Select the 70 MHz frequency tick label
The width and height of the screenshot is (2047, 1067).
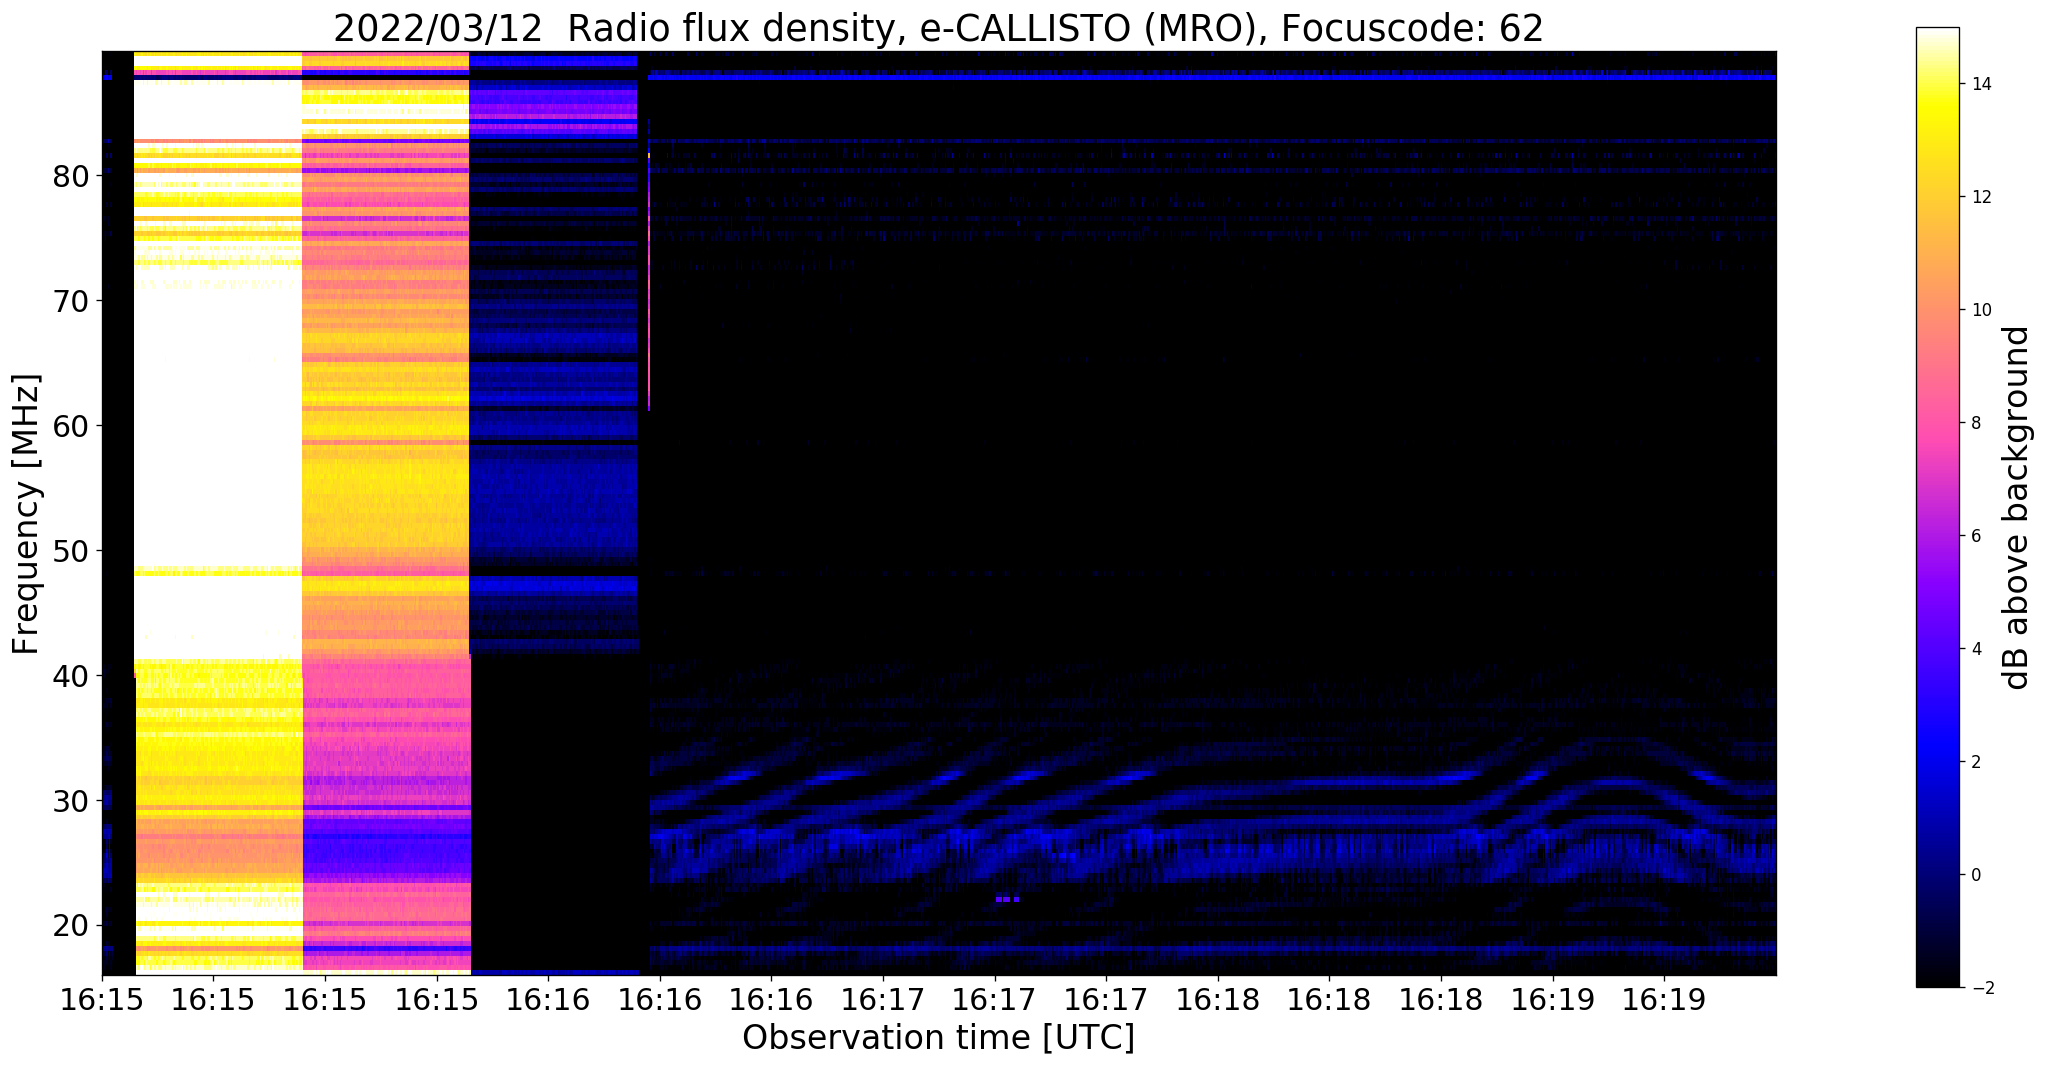pos(72,302)
